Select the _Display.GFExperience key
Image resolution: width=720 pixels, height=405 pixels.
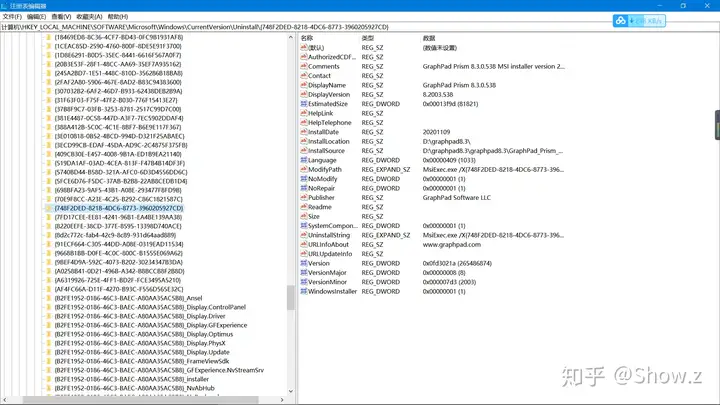[151, 325]
